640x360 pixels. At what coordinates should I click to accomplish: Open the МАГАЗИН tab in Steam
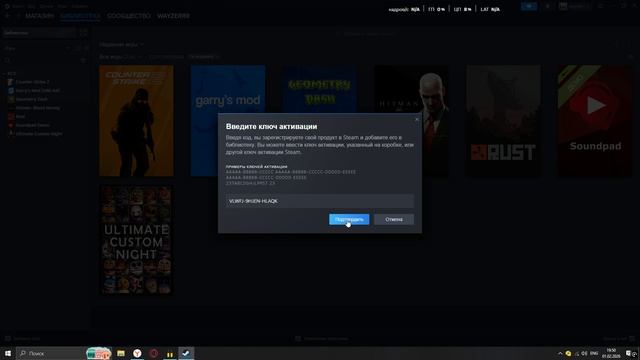pyautogui.click(x=39, y=16)
